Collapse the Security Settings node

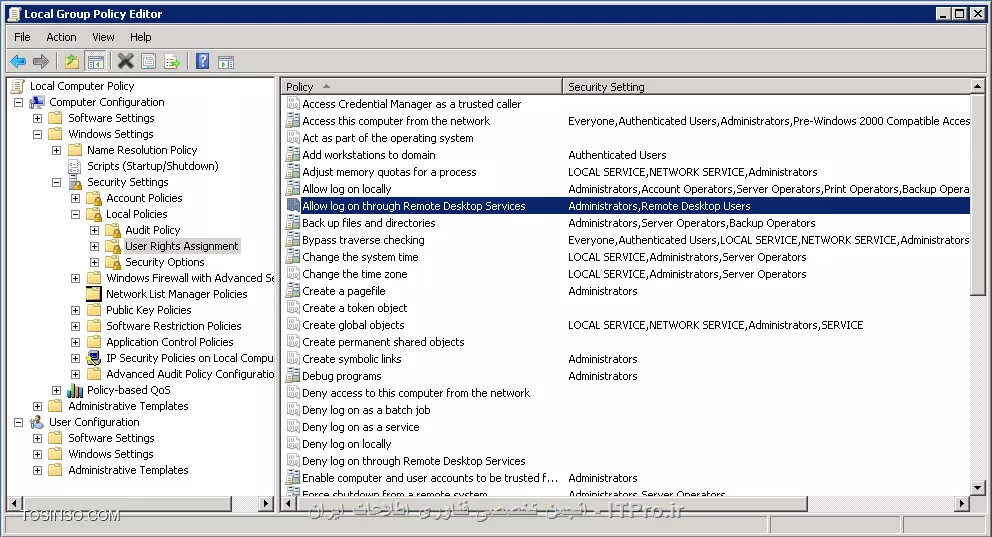coord(56,182)
